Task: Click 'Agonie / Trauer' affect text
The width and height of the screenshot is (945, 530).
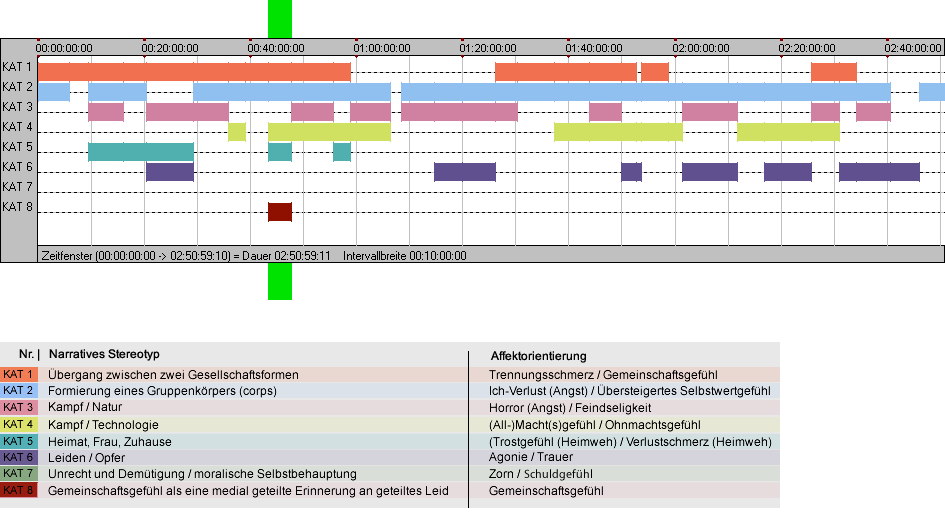Action: 531,457
